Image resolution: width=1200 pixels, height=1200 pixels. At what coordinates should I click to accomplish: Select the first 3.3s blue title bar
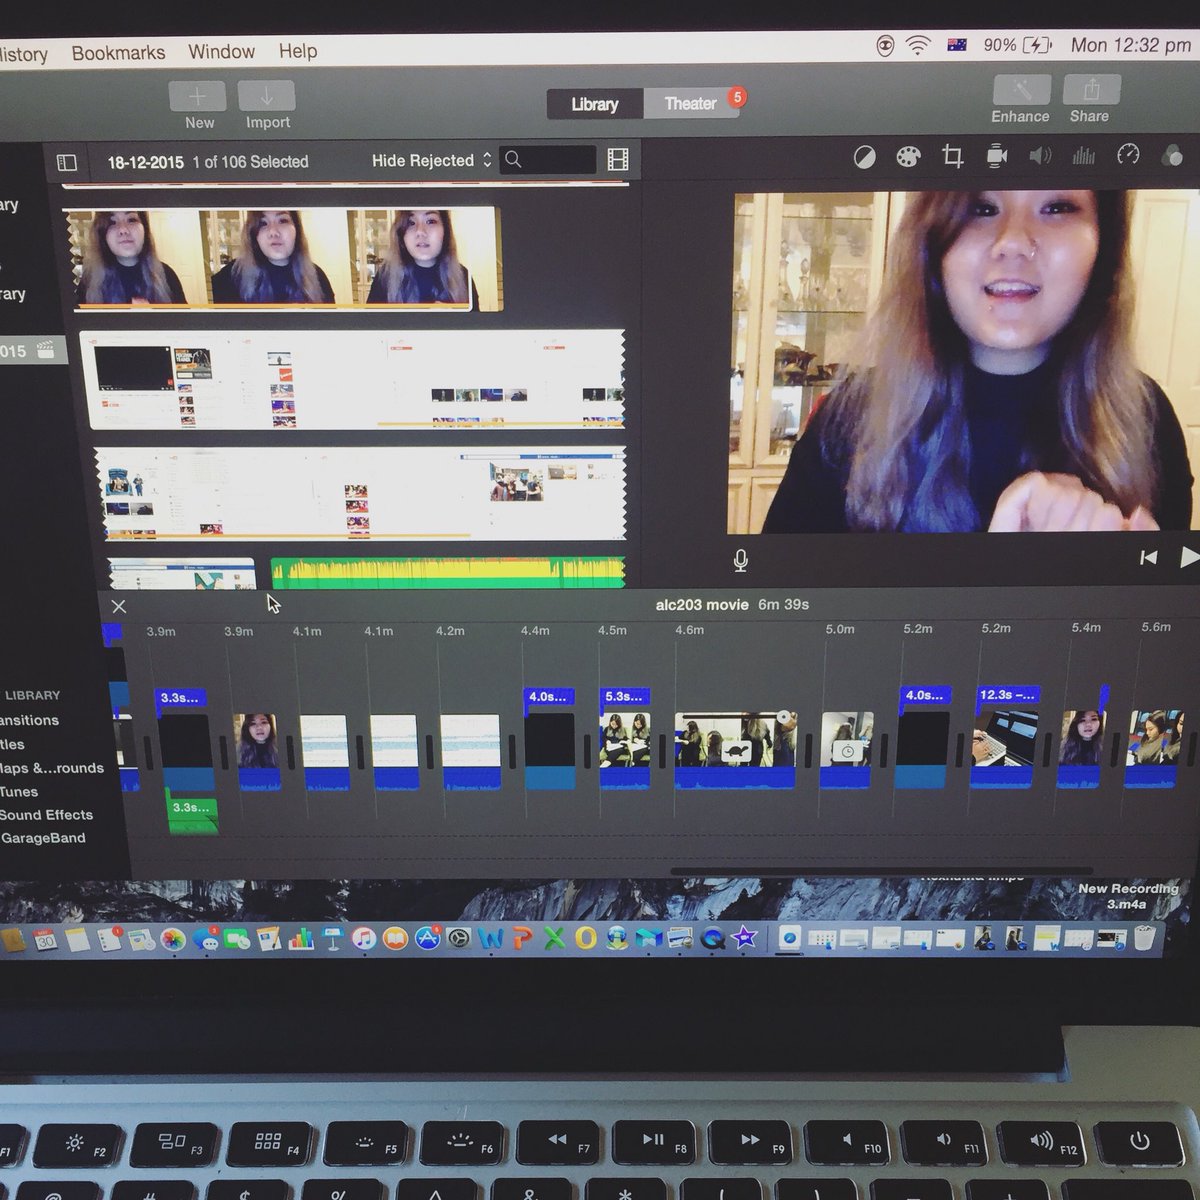(x=182, y=698)
